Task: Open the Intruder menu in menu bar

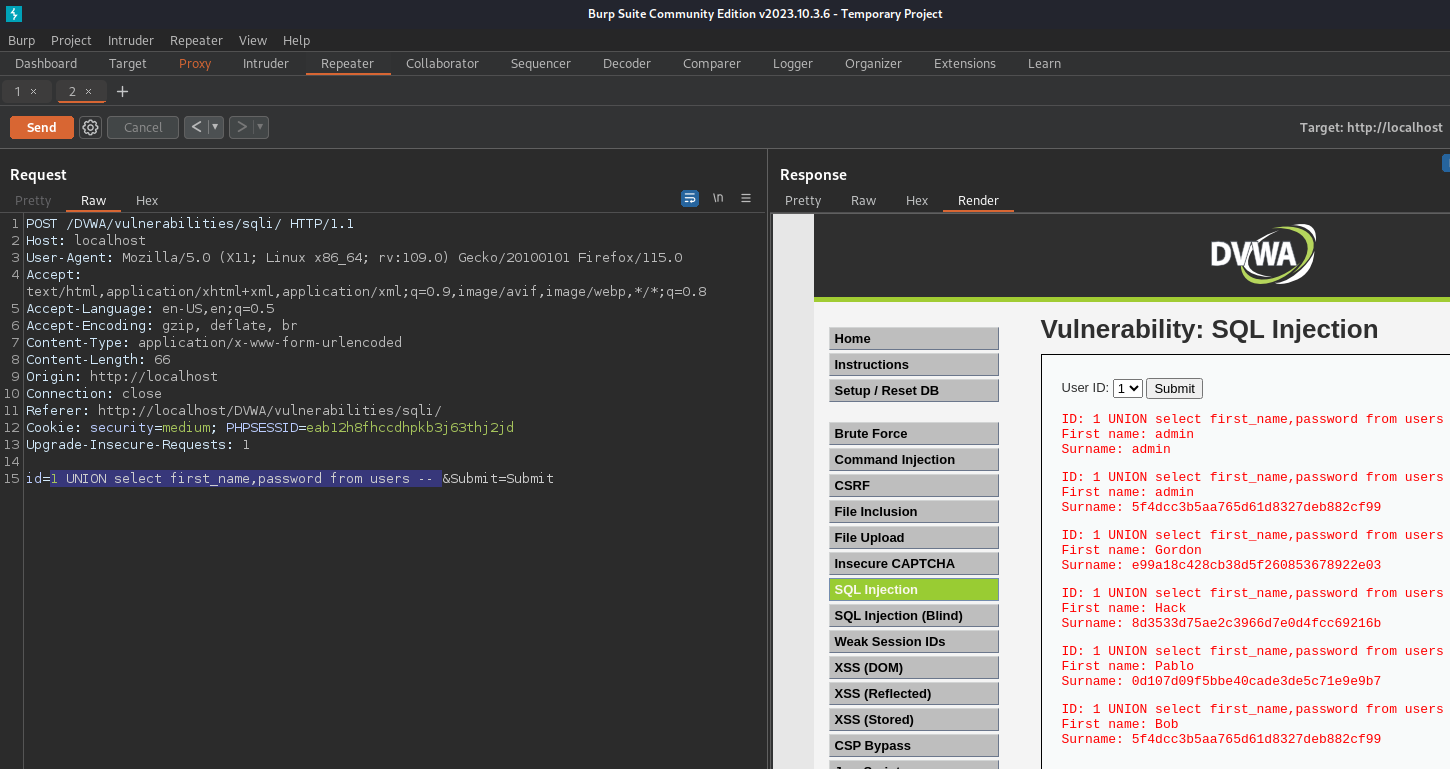Action: click(x=131, y=40)
